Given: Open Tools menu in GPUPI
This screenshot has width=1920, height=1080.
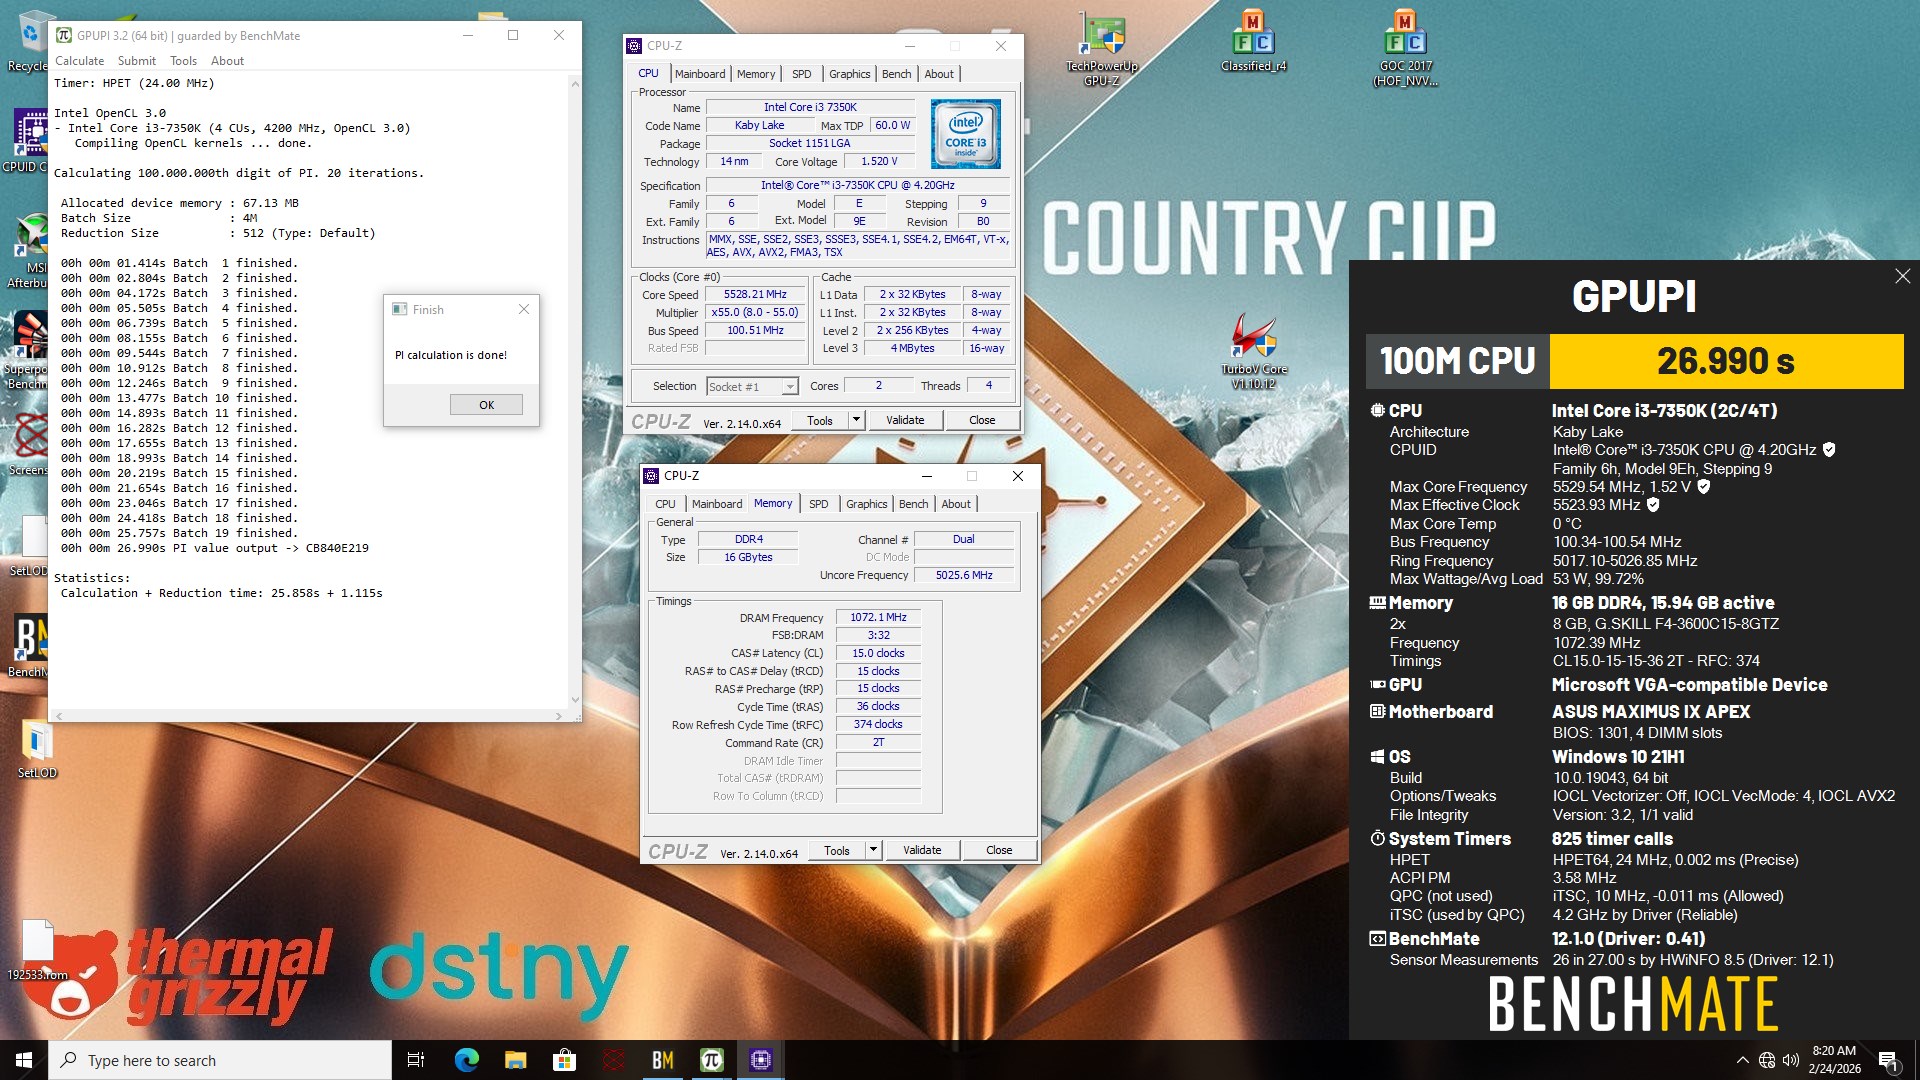Looking at the screenshot, I should pyautogui.click(x=183, y=61).
